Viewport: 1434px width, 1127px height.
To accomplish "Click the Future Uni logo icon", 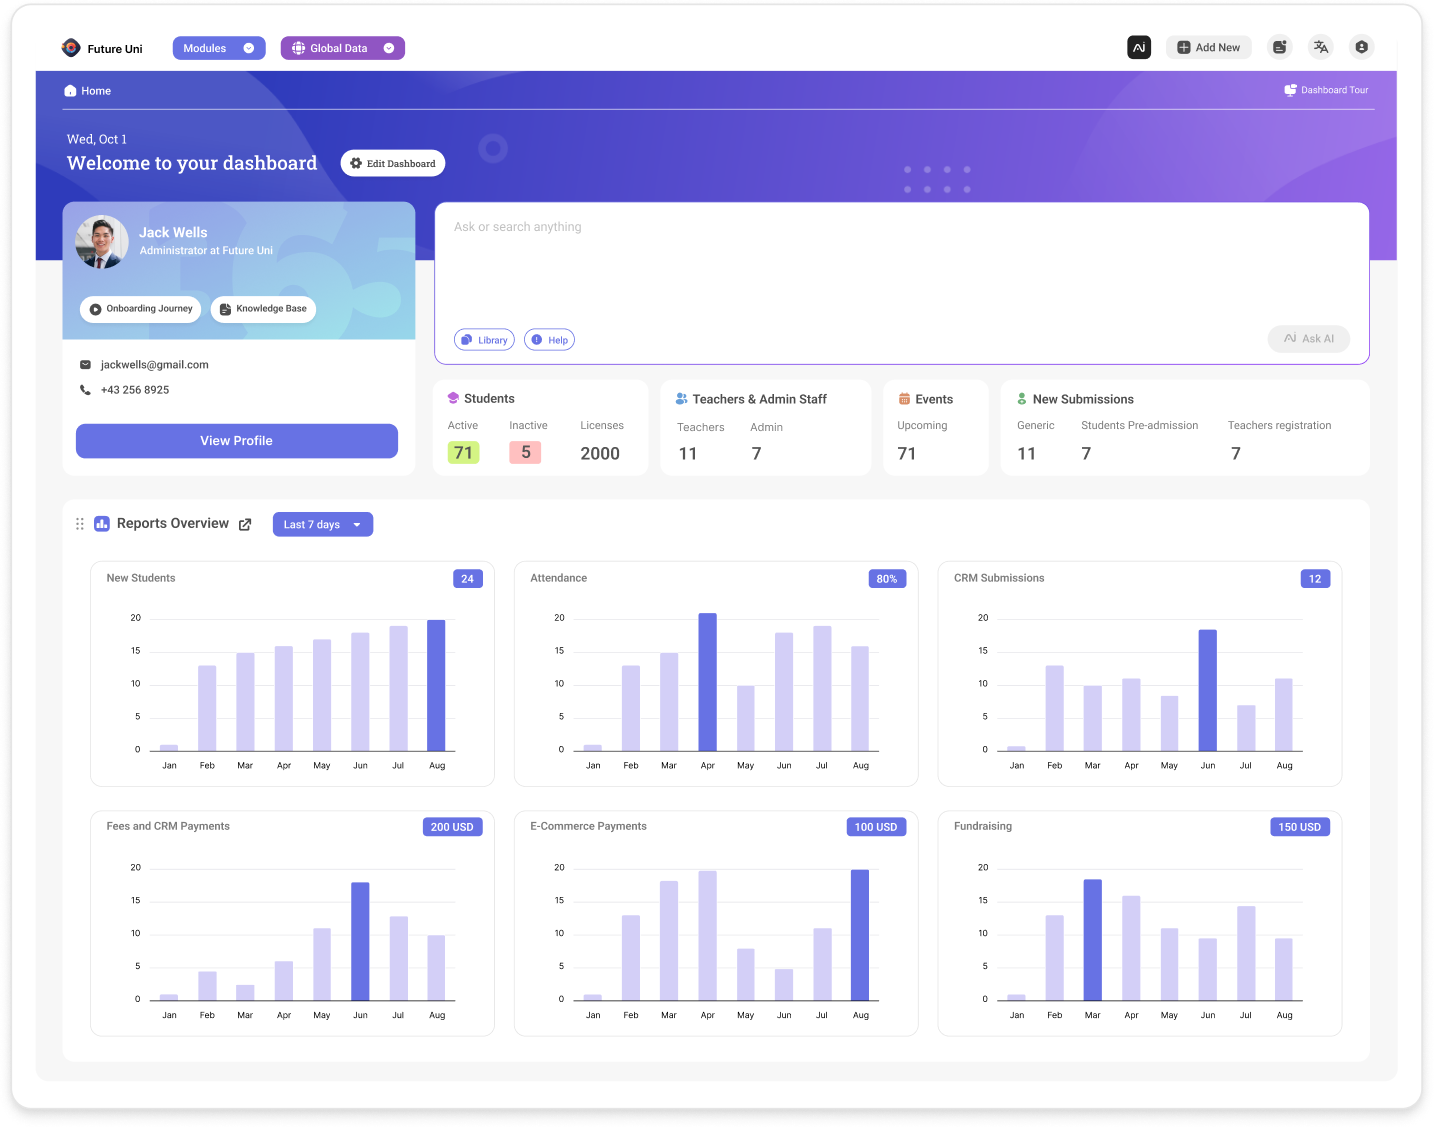I will coord(70,48).
